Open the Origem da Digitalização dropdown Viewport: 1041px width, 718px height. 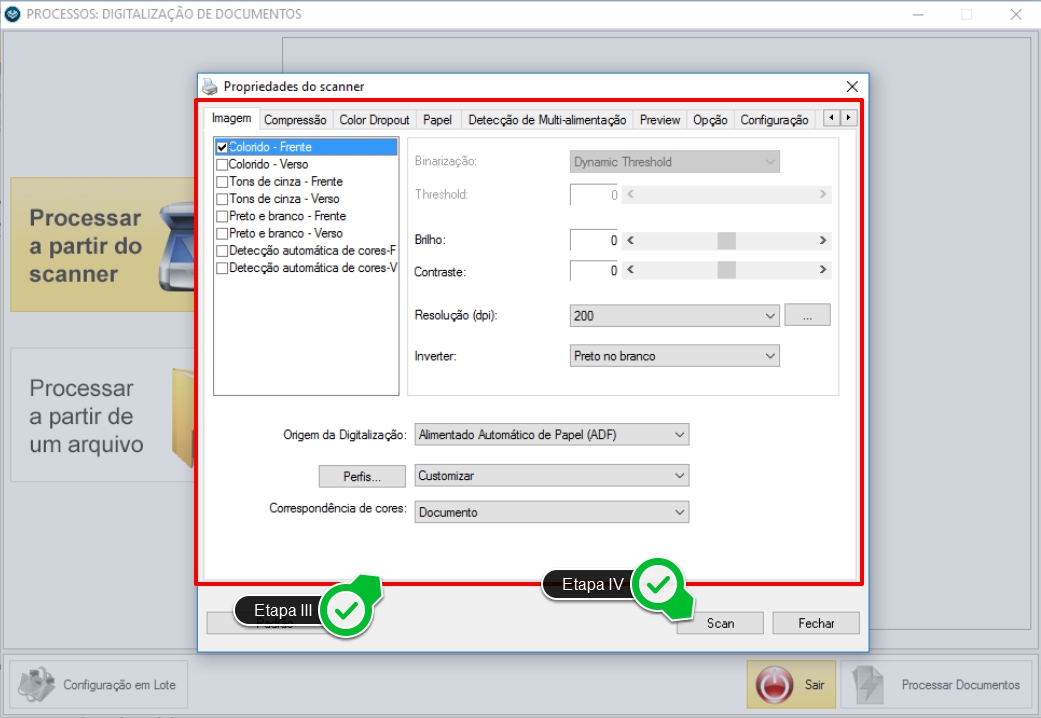[x=552, y=435]
